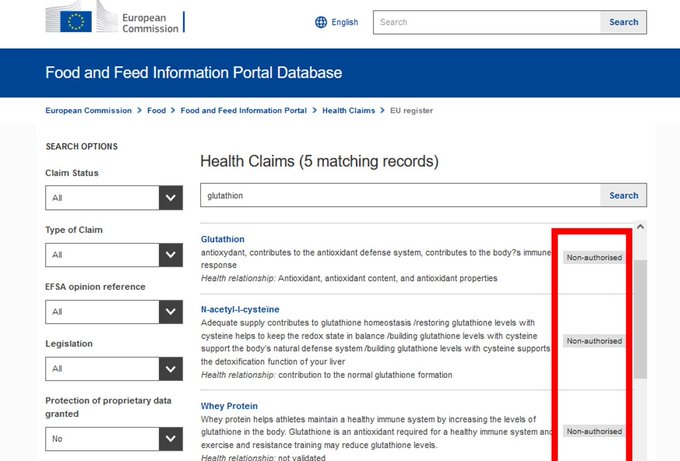This screenshot has width=680, height=461.
Task: Click the globe language icon
Action: pyautogui.click(x=321, y=22)
